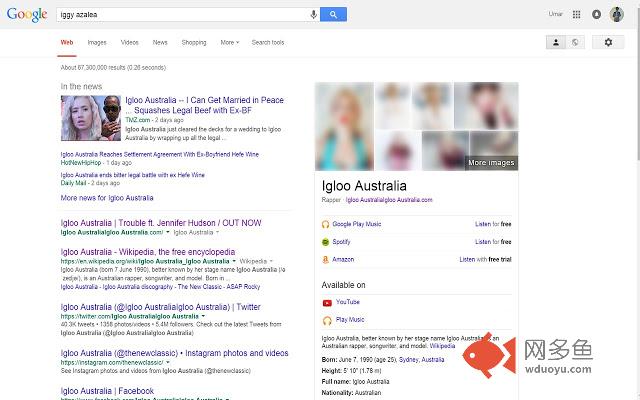This screenshot has width=640, height=400.
Task: Open the Amazon link
Action: tap(343, 260)
